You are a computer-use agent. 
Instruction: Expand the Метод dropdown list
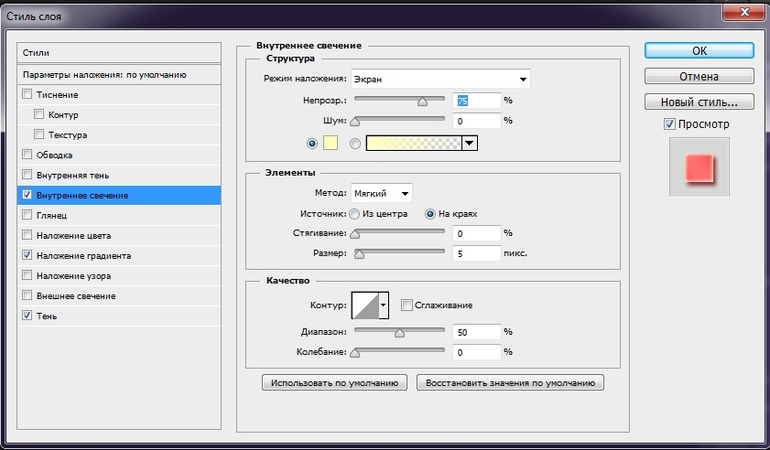click(382, 192)
